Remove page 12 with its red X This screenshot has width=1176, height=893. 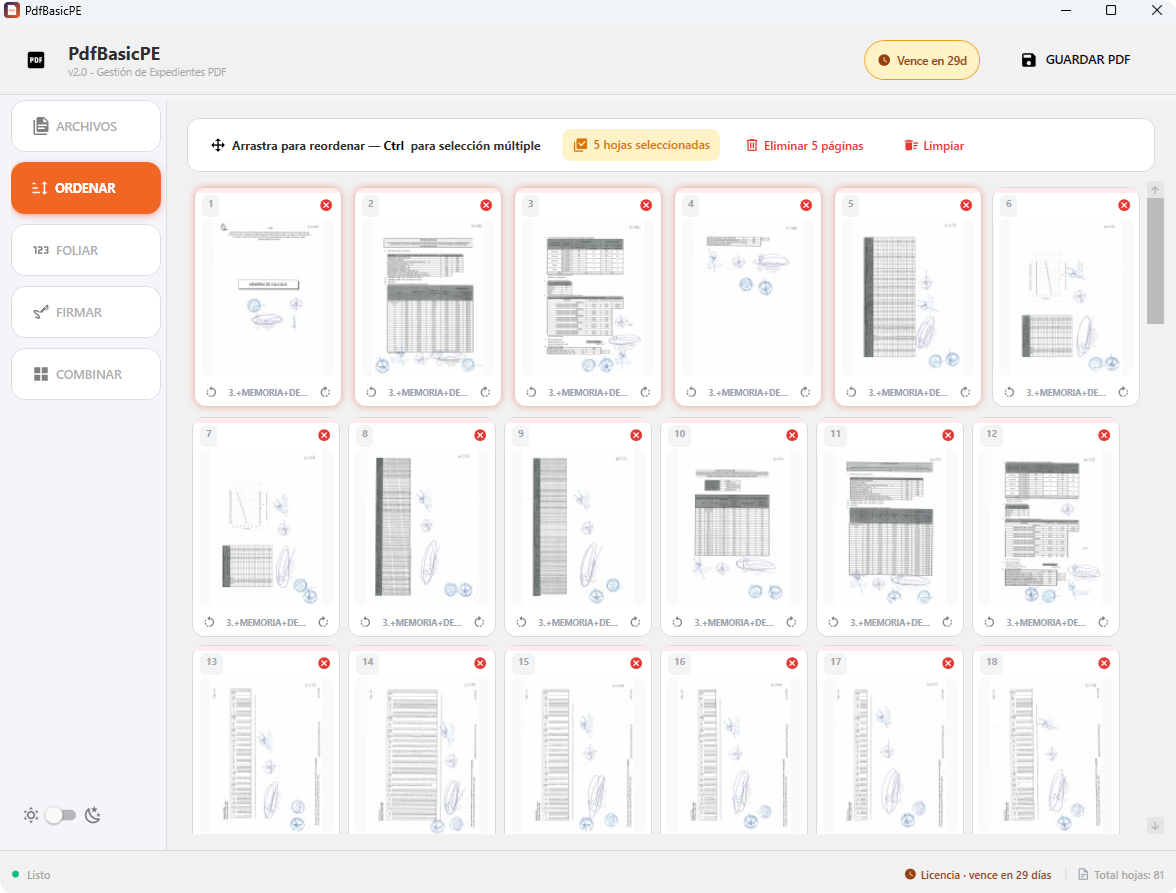(x=1104, y=435)
